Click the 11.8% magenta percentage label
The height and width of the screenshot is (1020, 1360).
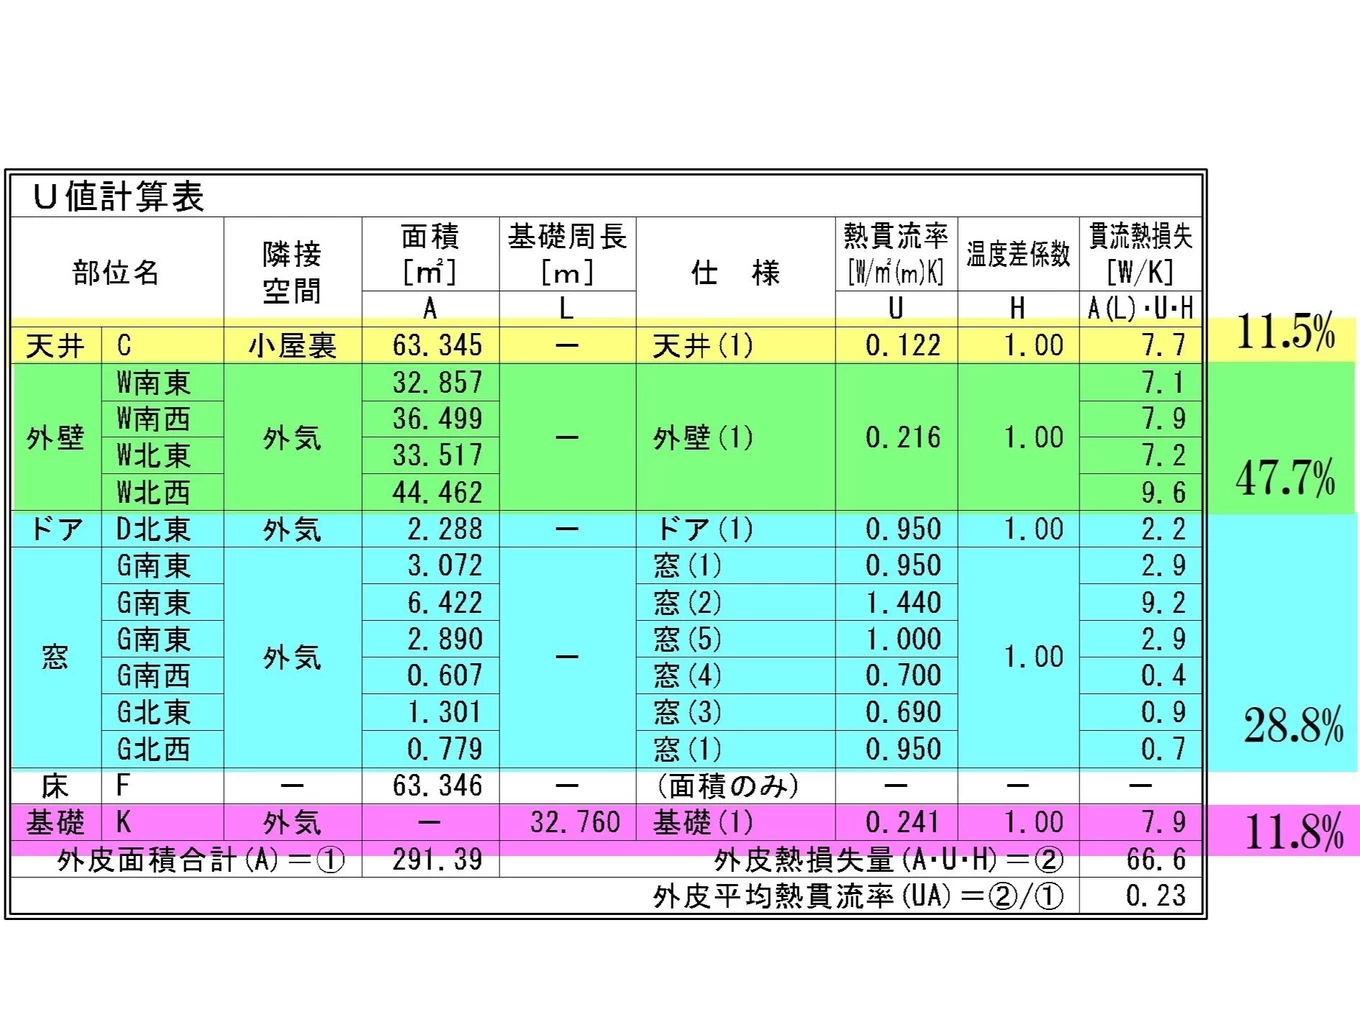[x=1293, y=832]
